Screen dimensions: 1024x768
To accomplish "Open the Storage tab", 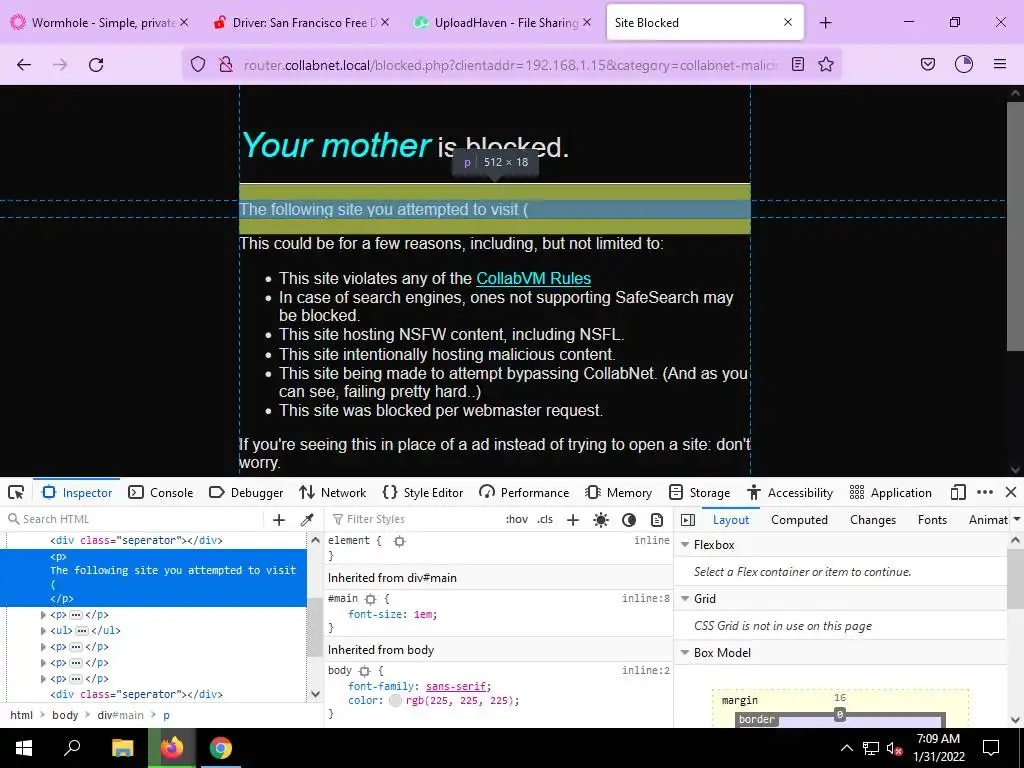I will click(699, 492).
